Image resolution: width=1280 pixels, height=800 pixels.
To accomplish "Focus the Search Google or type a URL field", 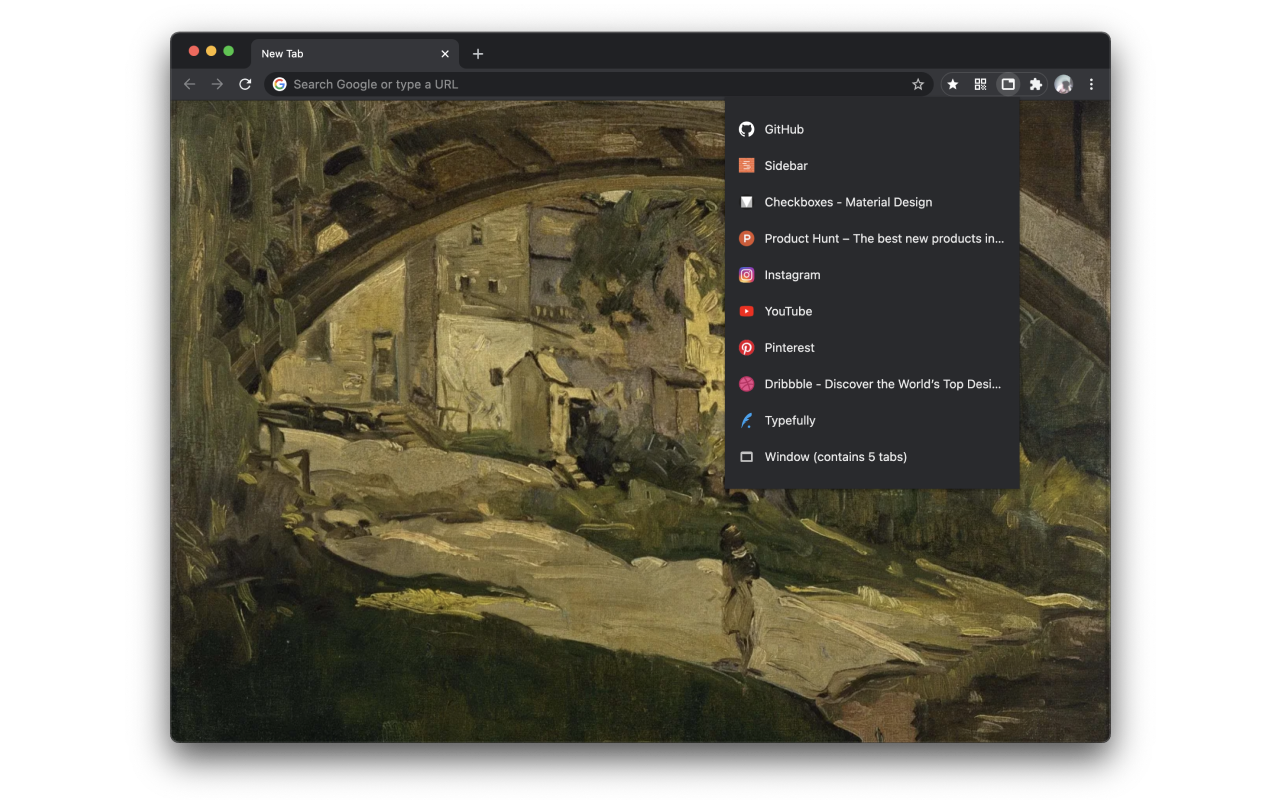I will coord(598,85).
